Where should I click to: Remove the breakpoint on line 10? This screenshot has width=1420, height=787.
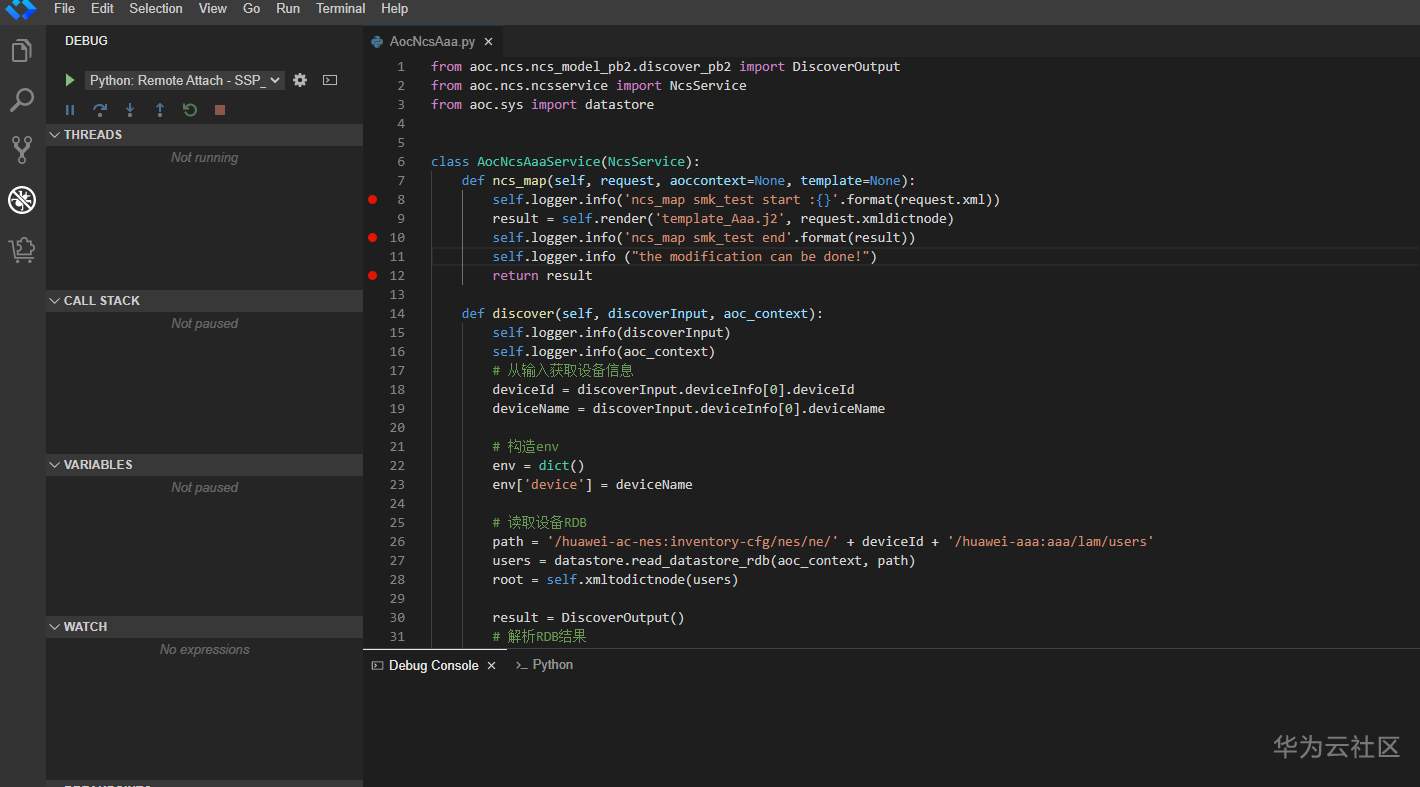tap(373, 238)
